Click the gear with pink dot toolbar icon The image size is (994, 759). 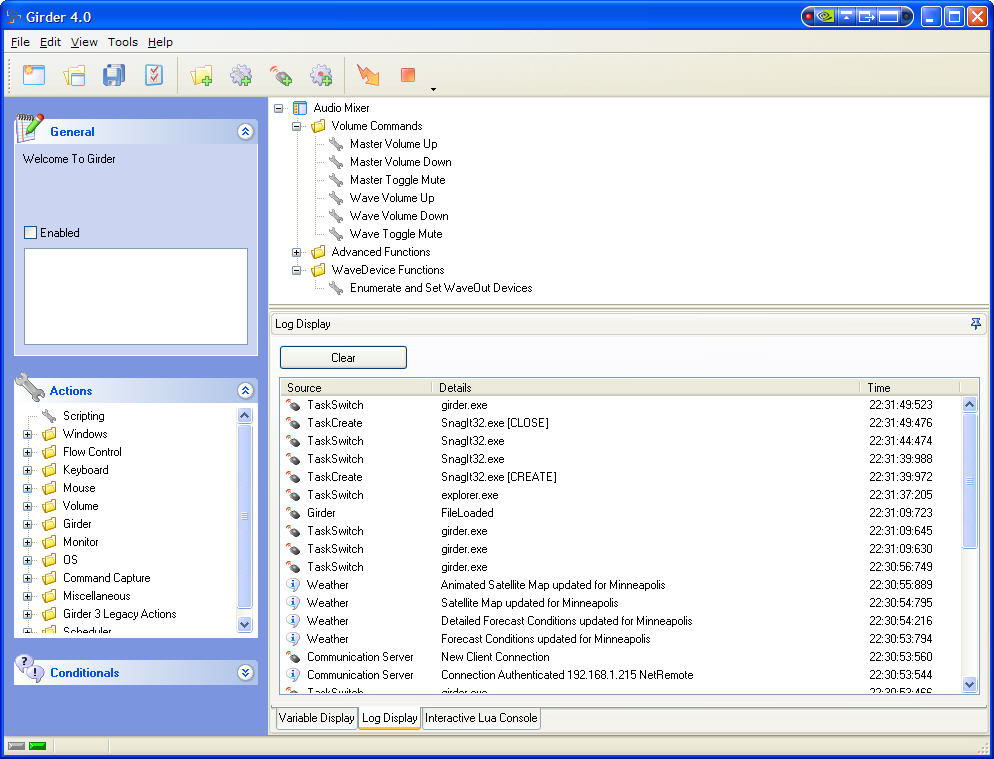(x=321, y=75)
